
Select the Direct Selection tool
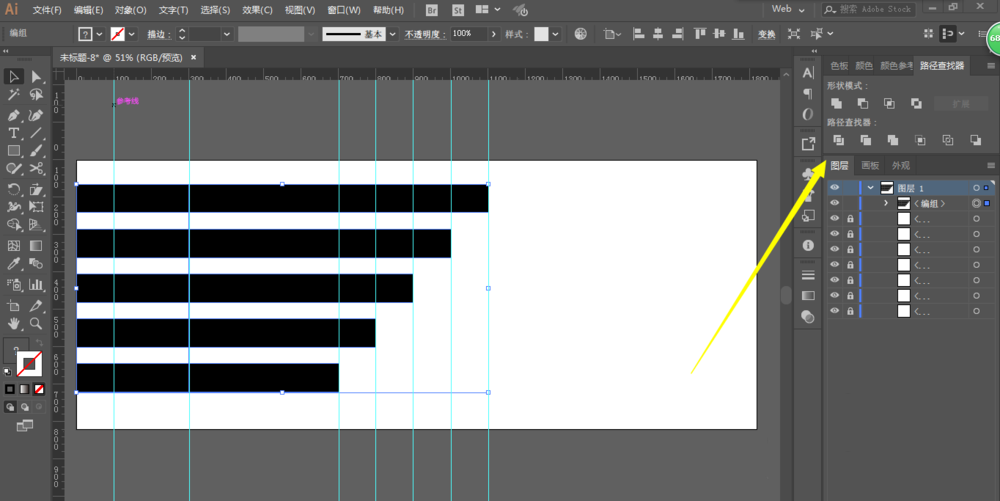[x=36, y=76]
